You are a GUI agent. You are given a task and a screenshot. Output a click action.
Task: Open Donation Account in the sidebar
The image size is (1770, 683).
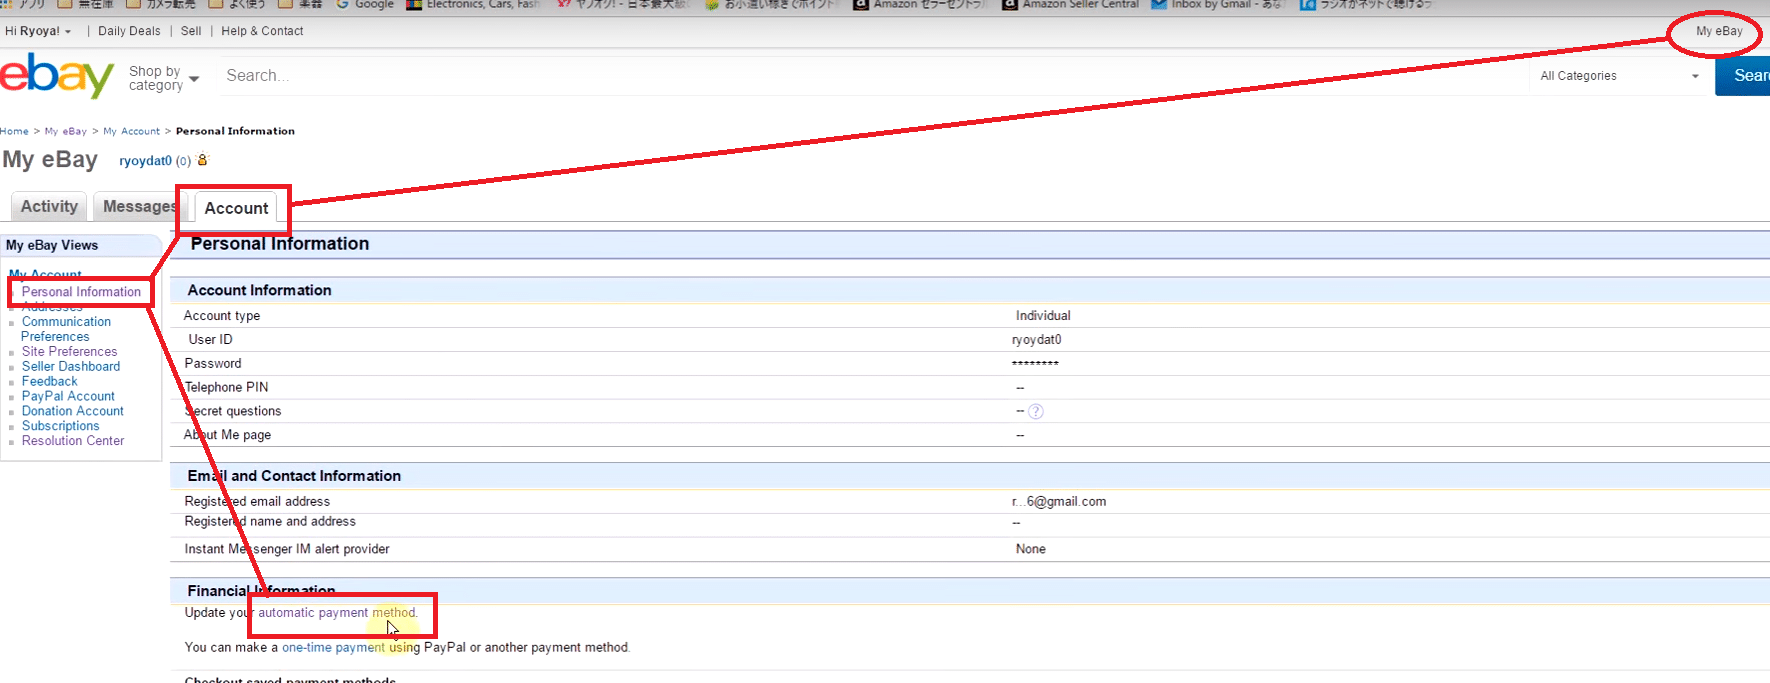(73, 411)
